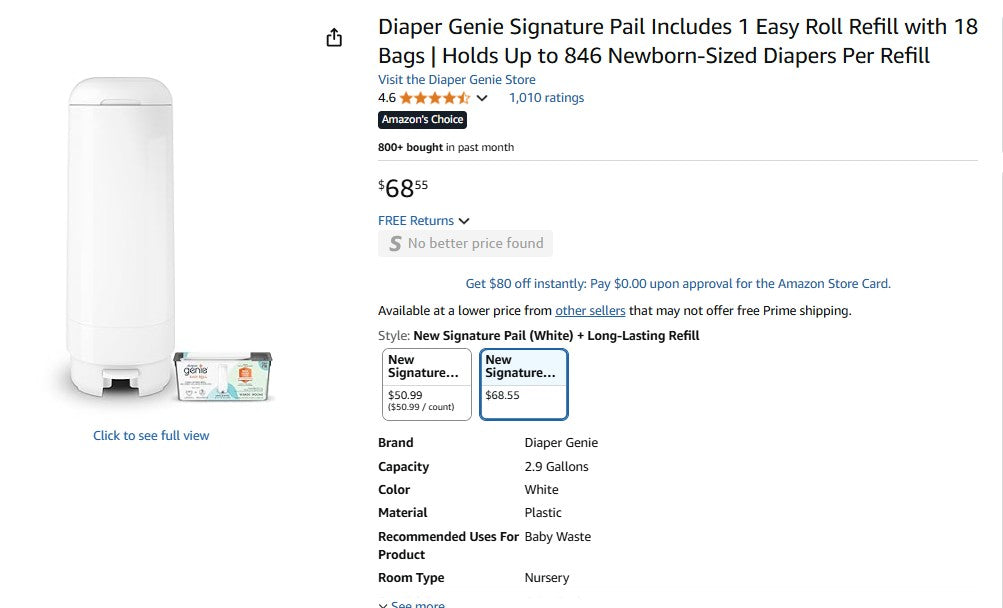Expand See more product details
This screenshot has width=1003, height=608.
[411, 602]
